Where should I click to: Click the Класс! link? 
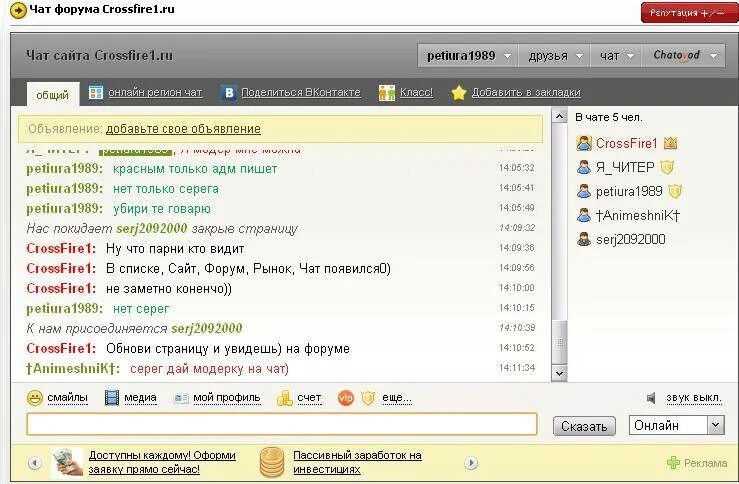pyautogui.click(x=416, y=92)
